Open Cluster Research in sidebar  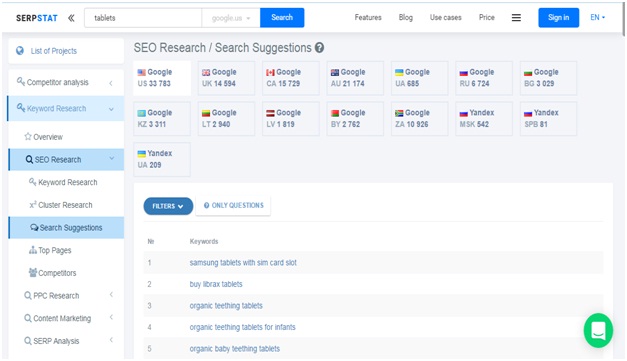[x=66, y=205]
